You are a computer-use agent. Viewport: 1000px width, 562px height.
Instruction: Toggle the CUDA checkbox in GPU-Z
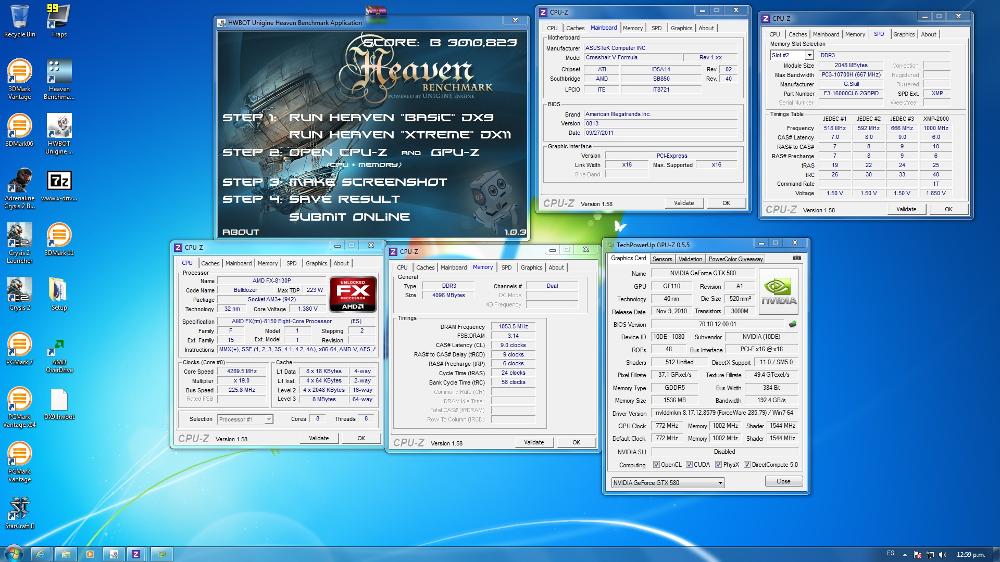pyautogui.click(x=689, y=464)
